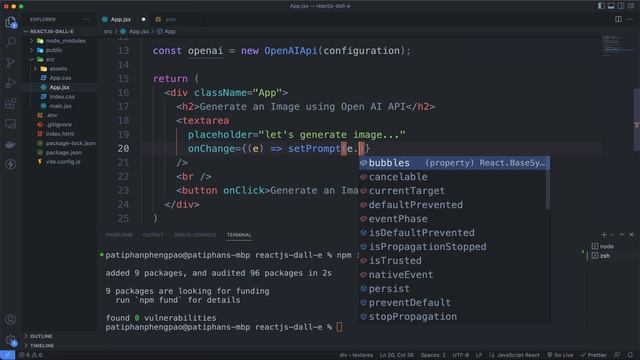Switch to the DEBUG CONSOLE panel tab
Viewport: 640px width, 360px height.
click(x=195, y=235)
